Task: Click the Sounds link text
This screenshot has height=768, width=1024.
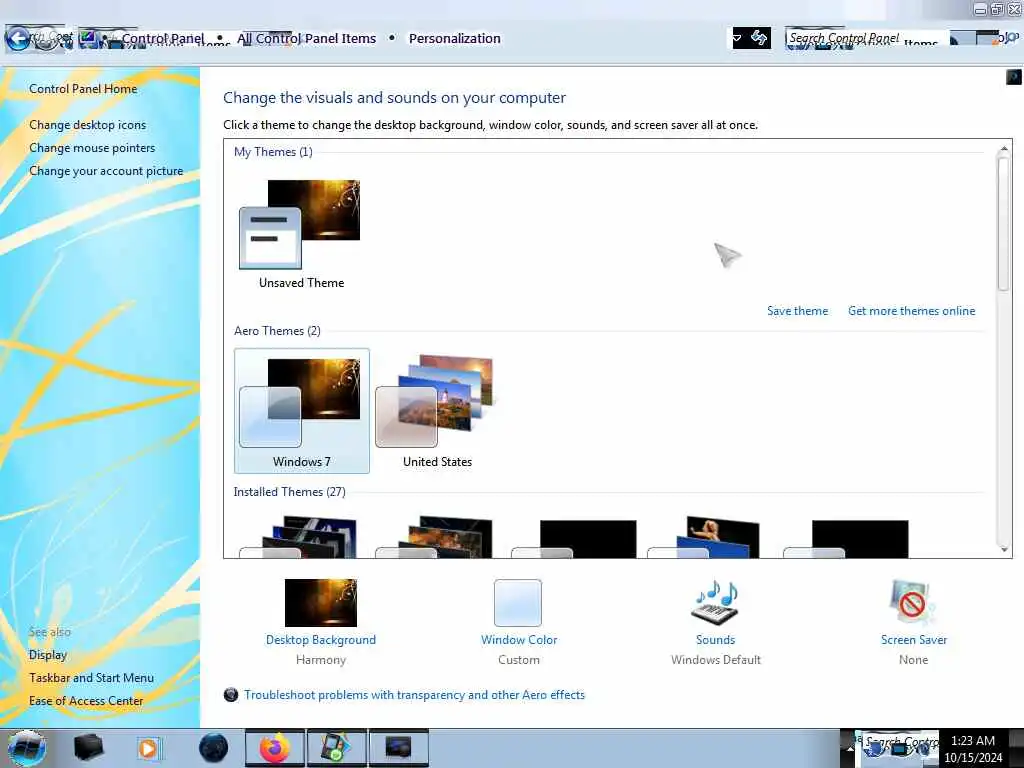Action: point(715,640)
